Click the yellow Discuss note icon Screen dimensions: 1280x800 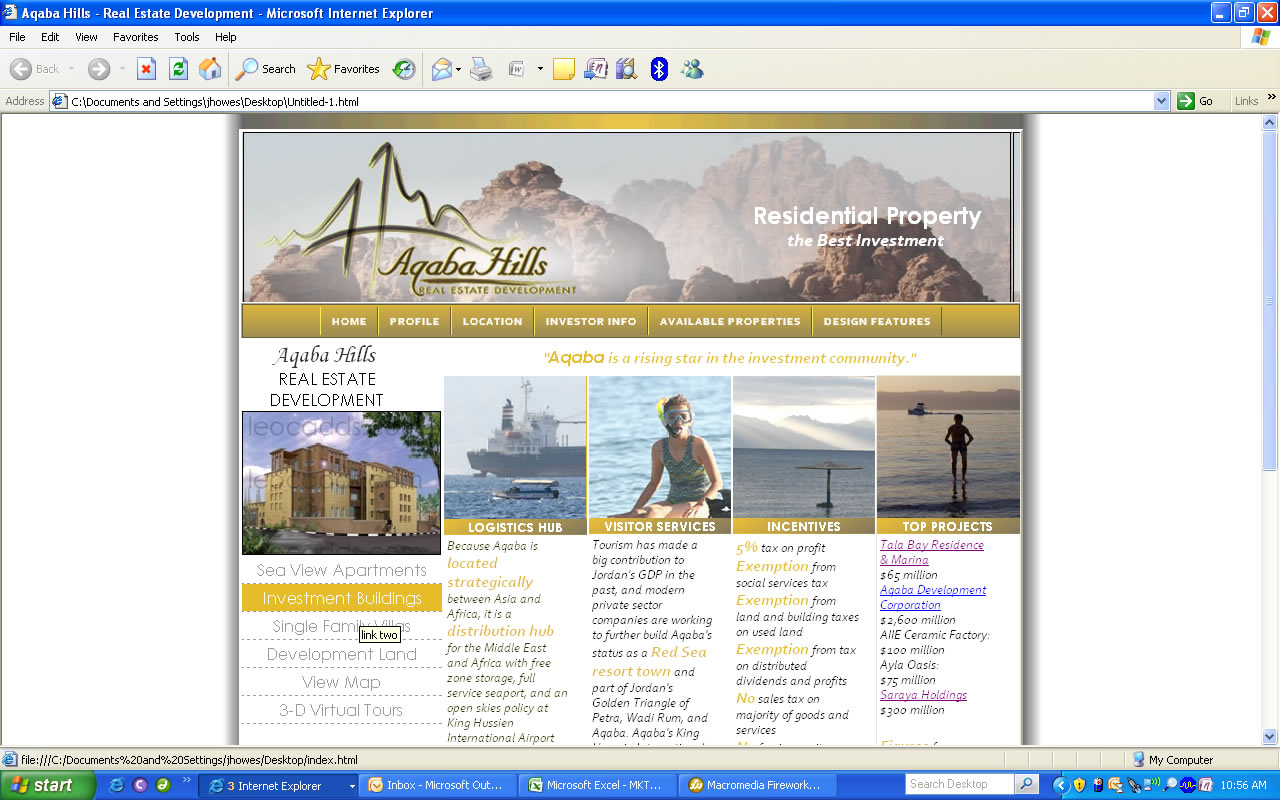(564, 69)
